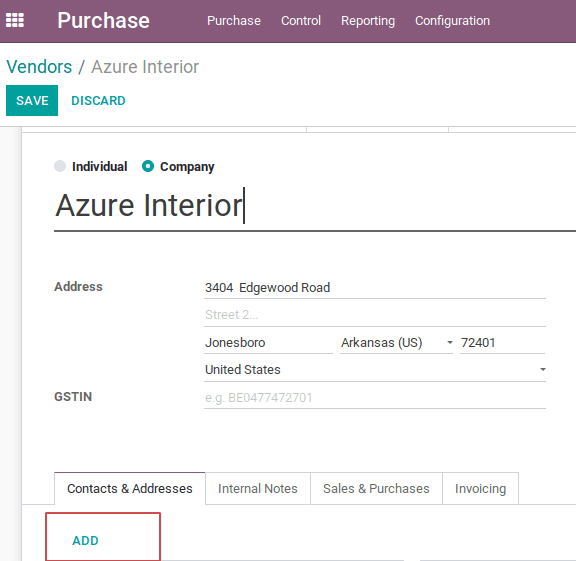Click the ADD contact button

point(85,540)
